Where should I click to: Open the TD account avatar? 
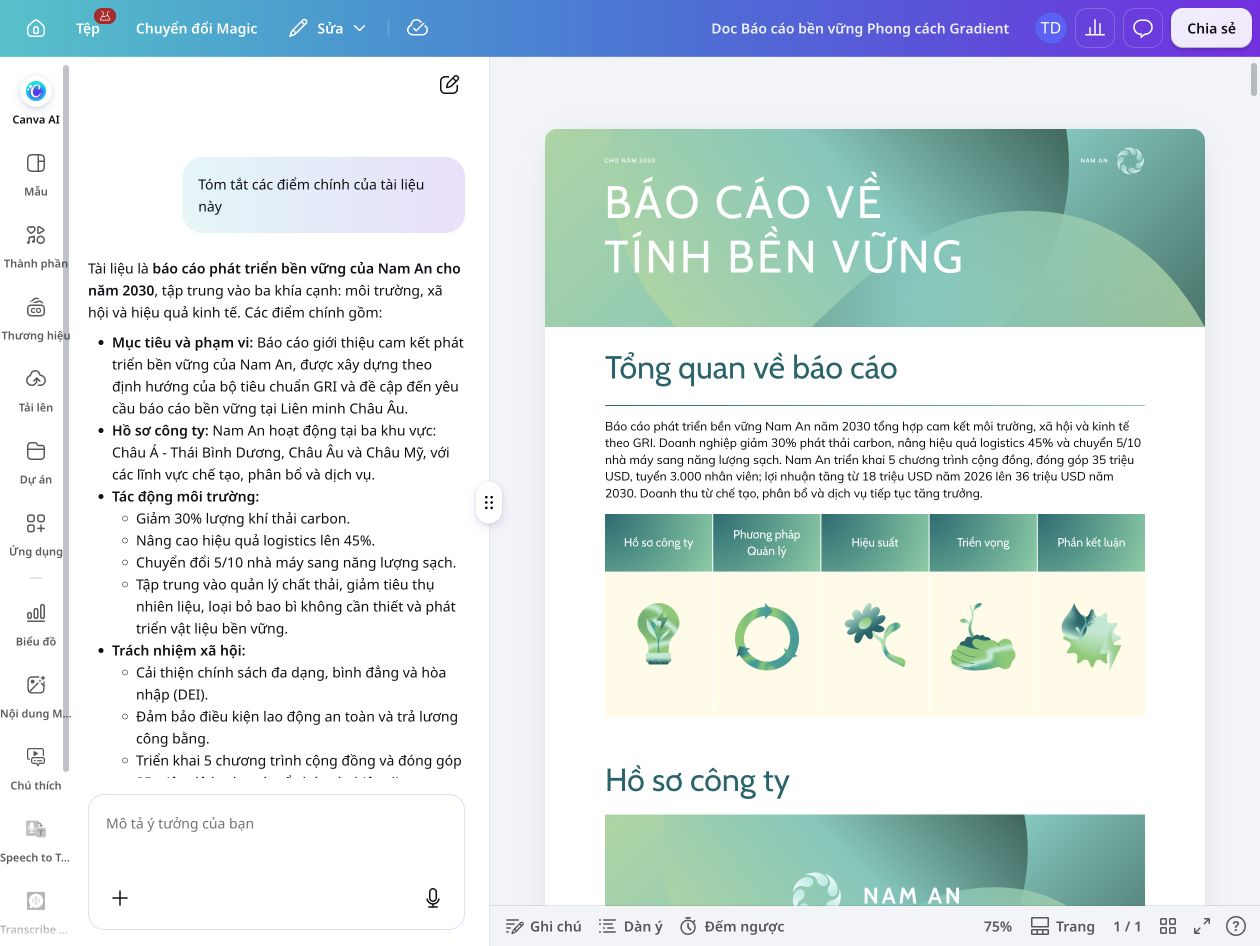1050,28
